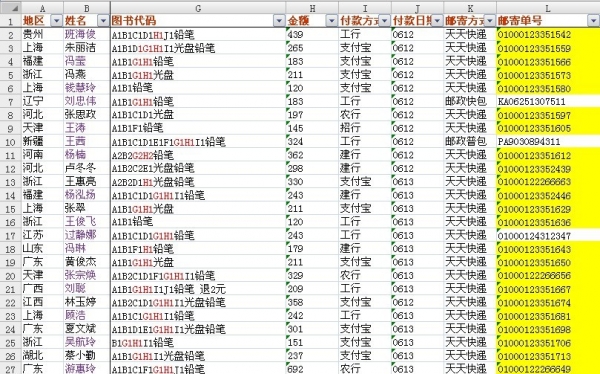
Task: Open filter dropdown for 付款日期 column
Action: tap(437, 21)
